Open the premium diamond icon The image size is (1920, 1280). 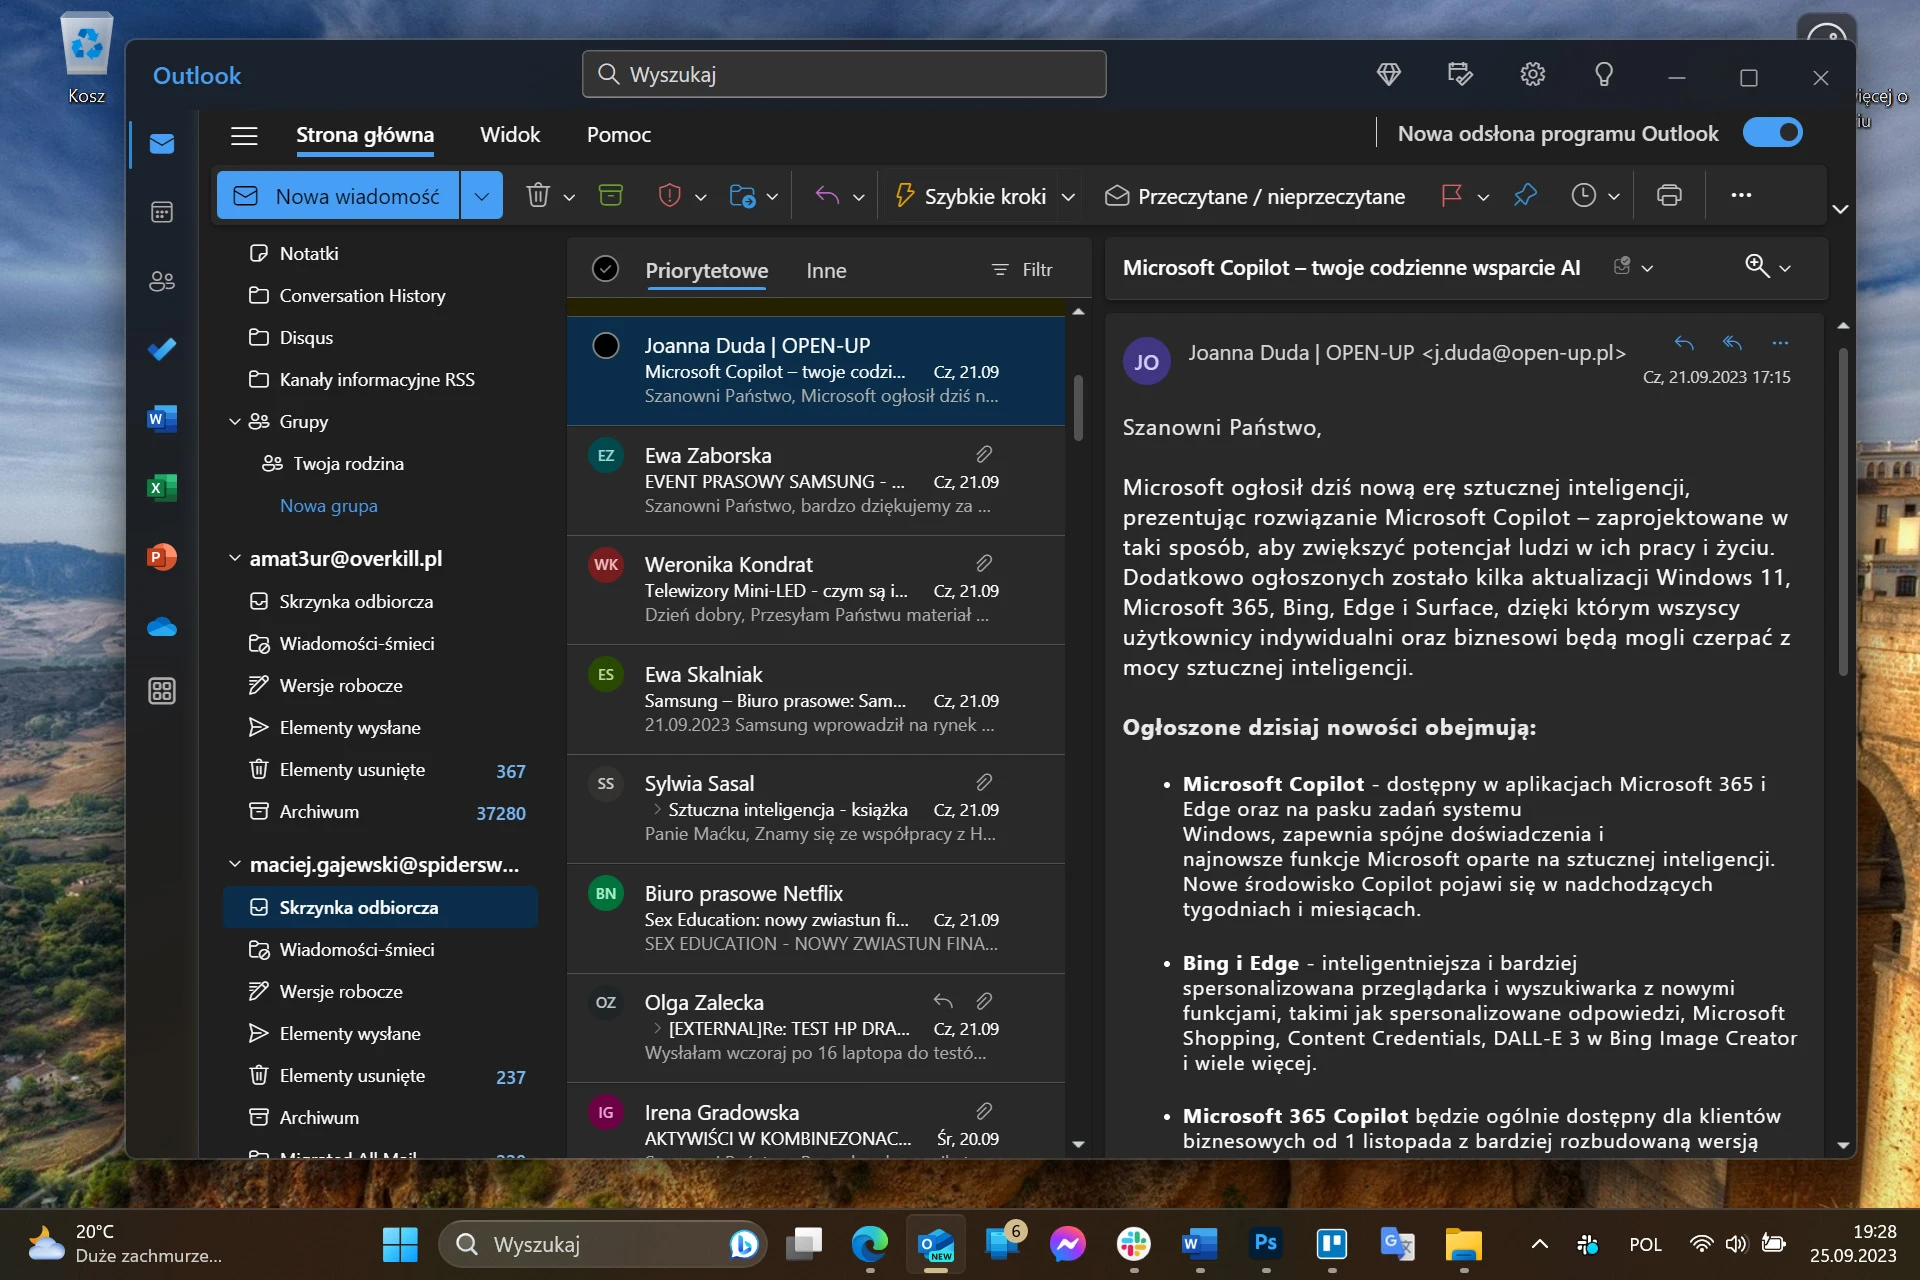click(1389, 74)
